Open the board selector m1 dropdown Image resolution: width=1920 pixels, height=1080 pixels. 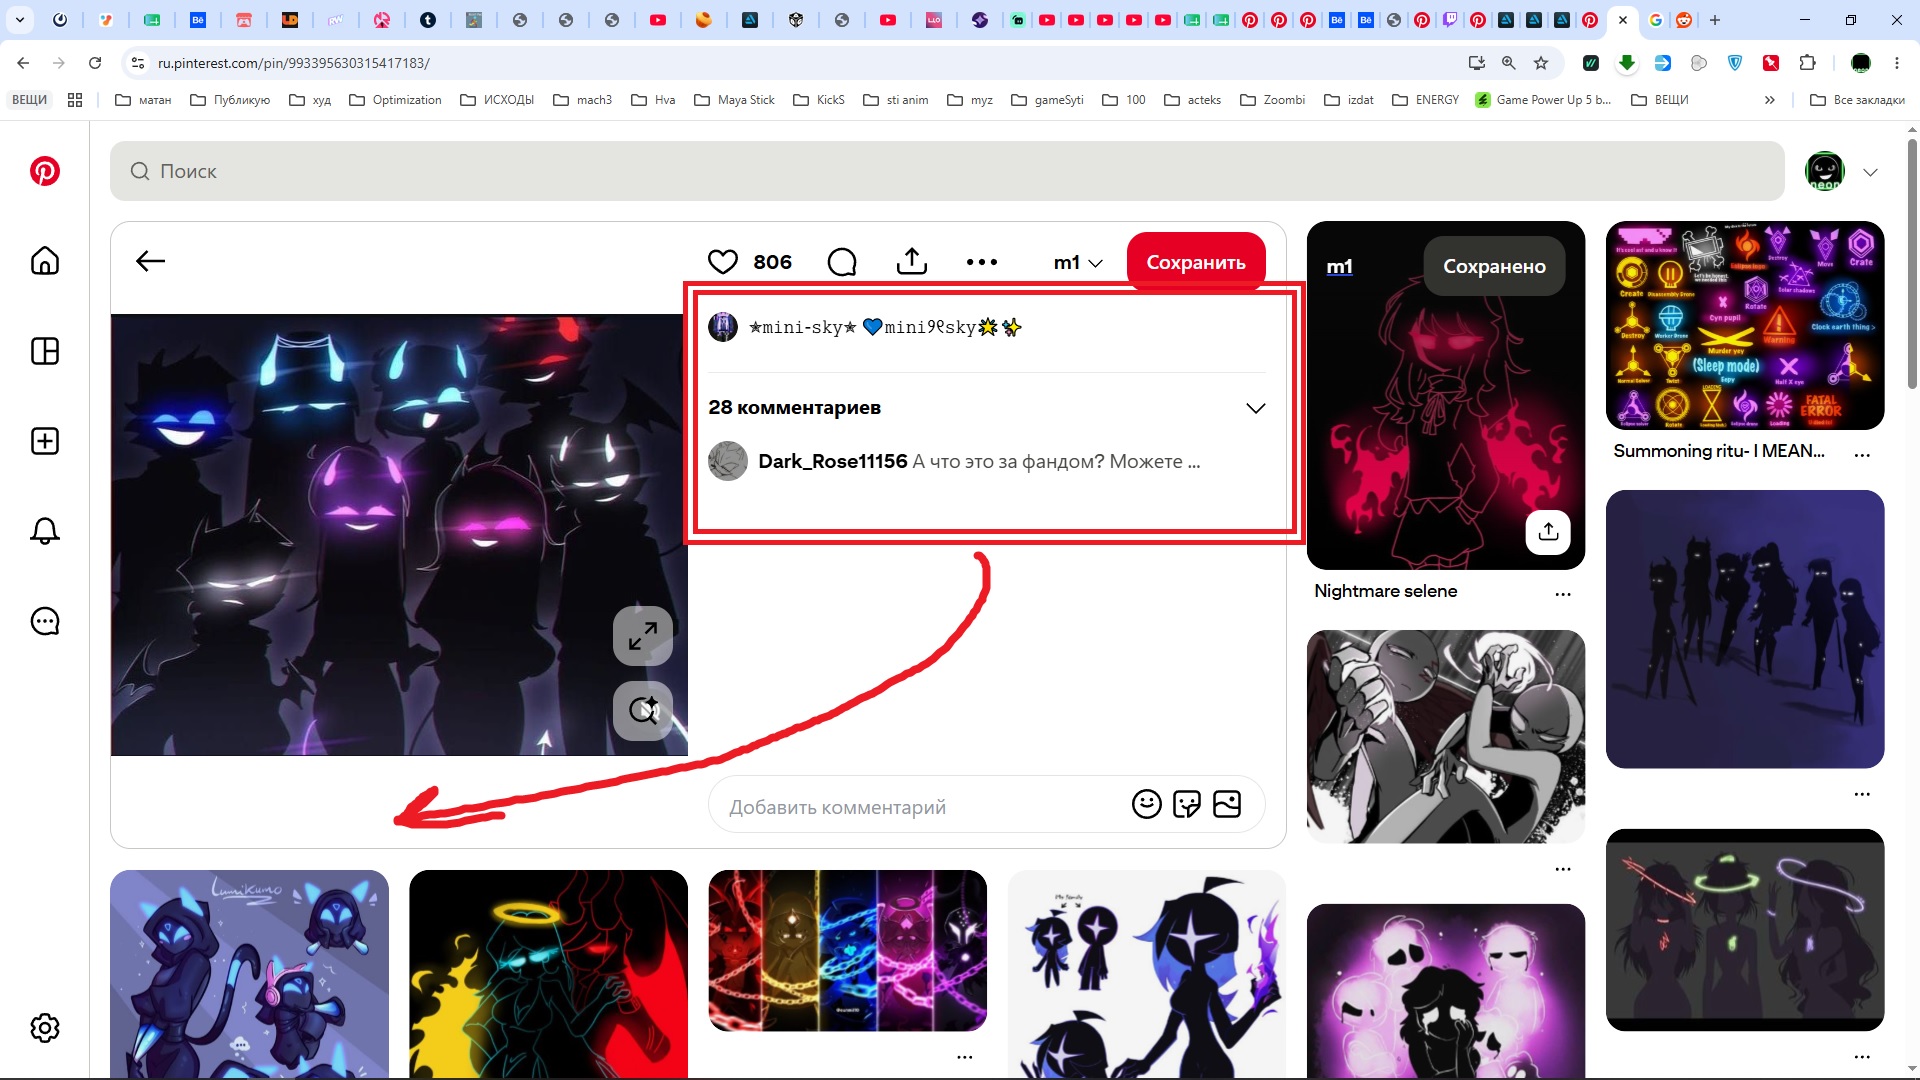[1078, 262]
